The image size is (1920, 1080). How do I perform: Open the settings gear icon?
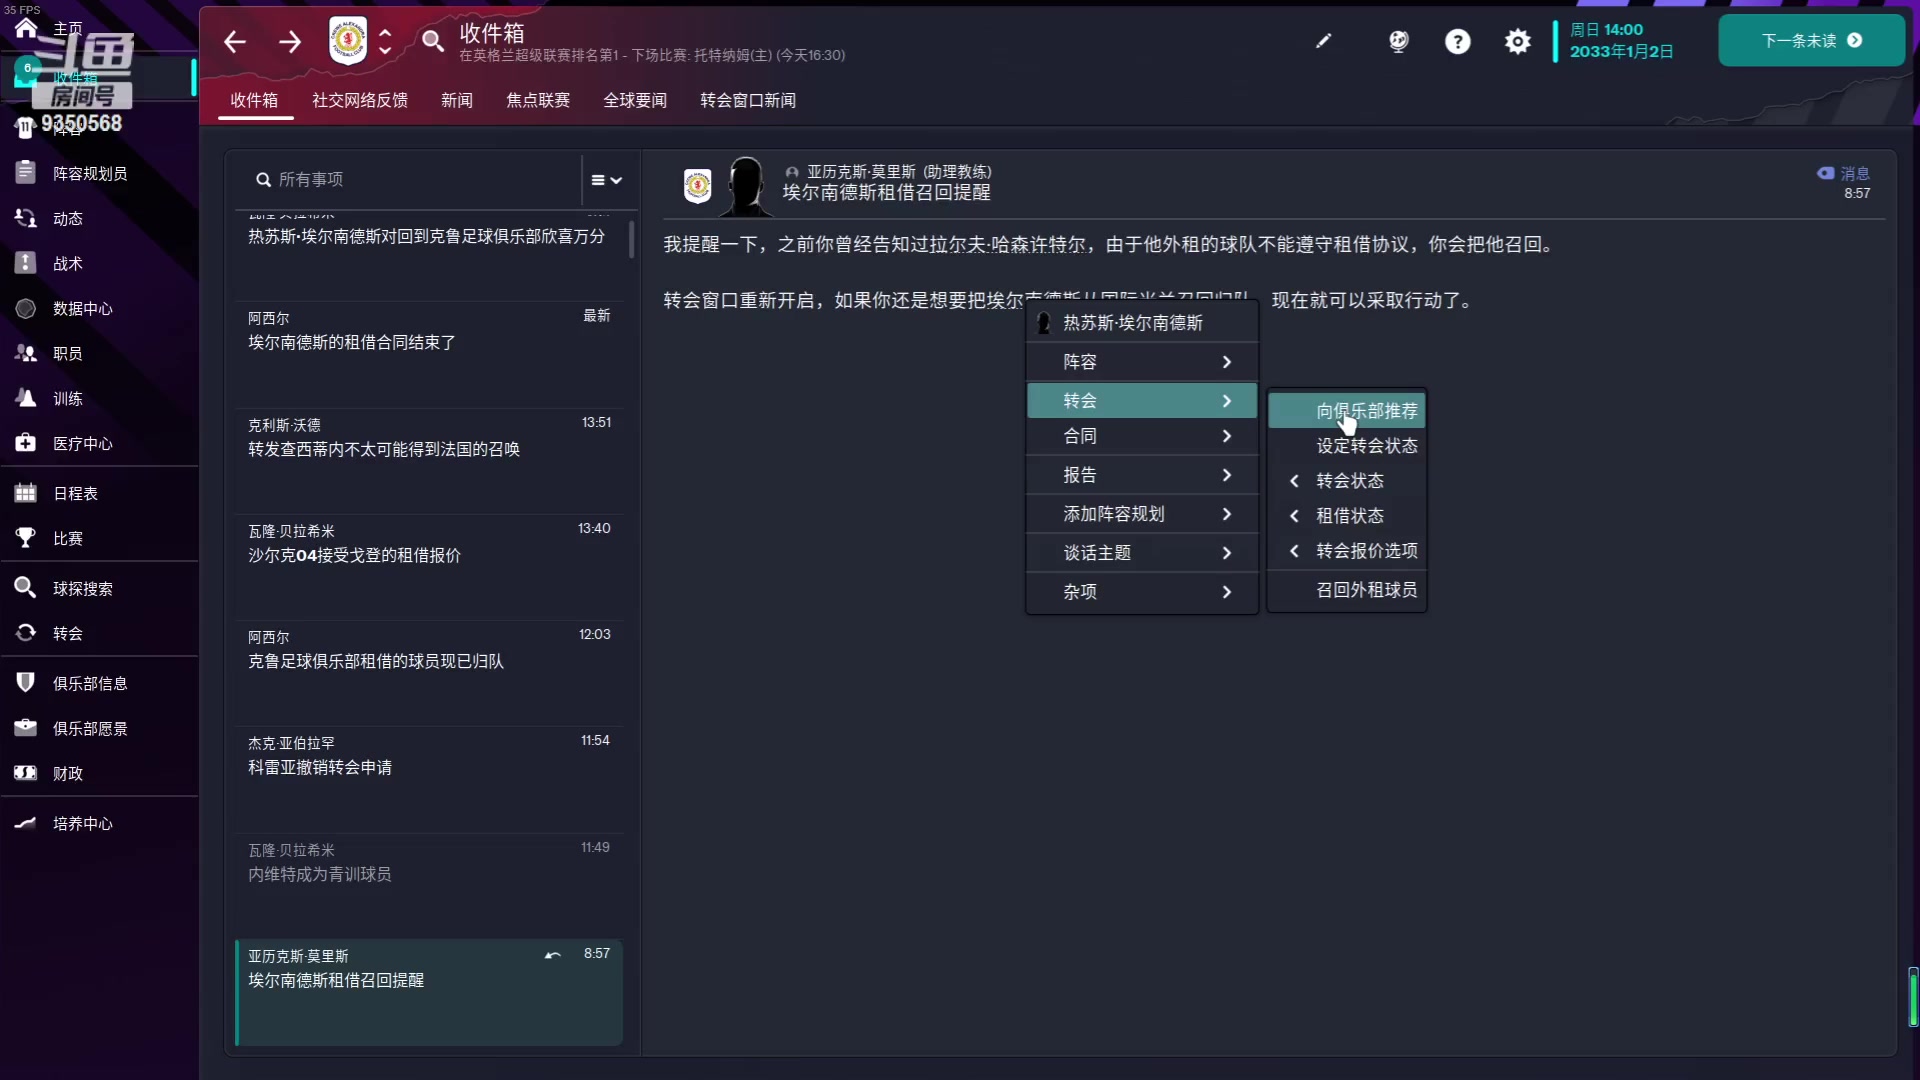[x=1518, y=41]
